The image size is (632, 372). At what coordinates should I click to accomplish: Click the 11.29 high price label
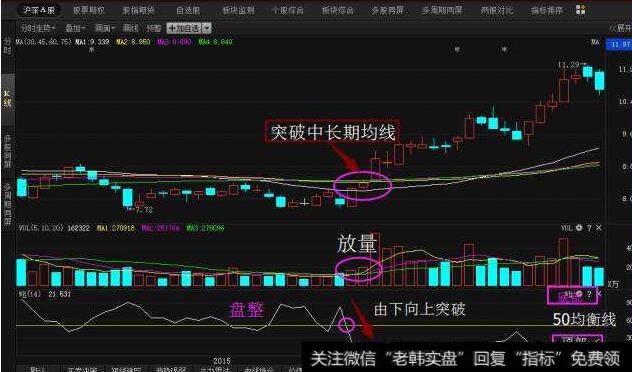coord(569,64)
